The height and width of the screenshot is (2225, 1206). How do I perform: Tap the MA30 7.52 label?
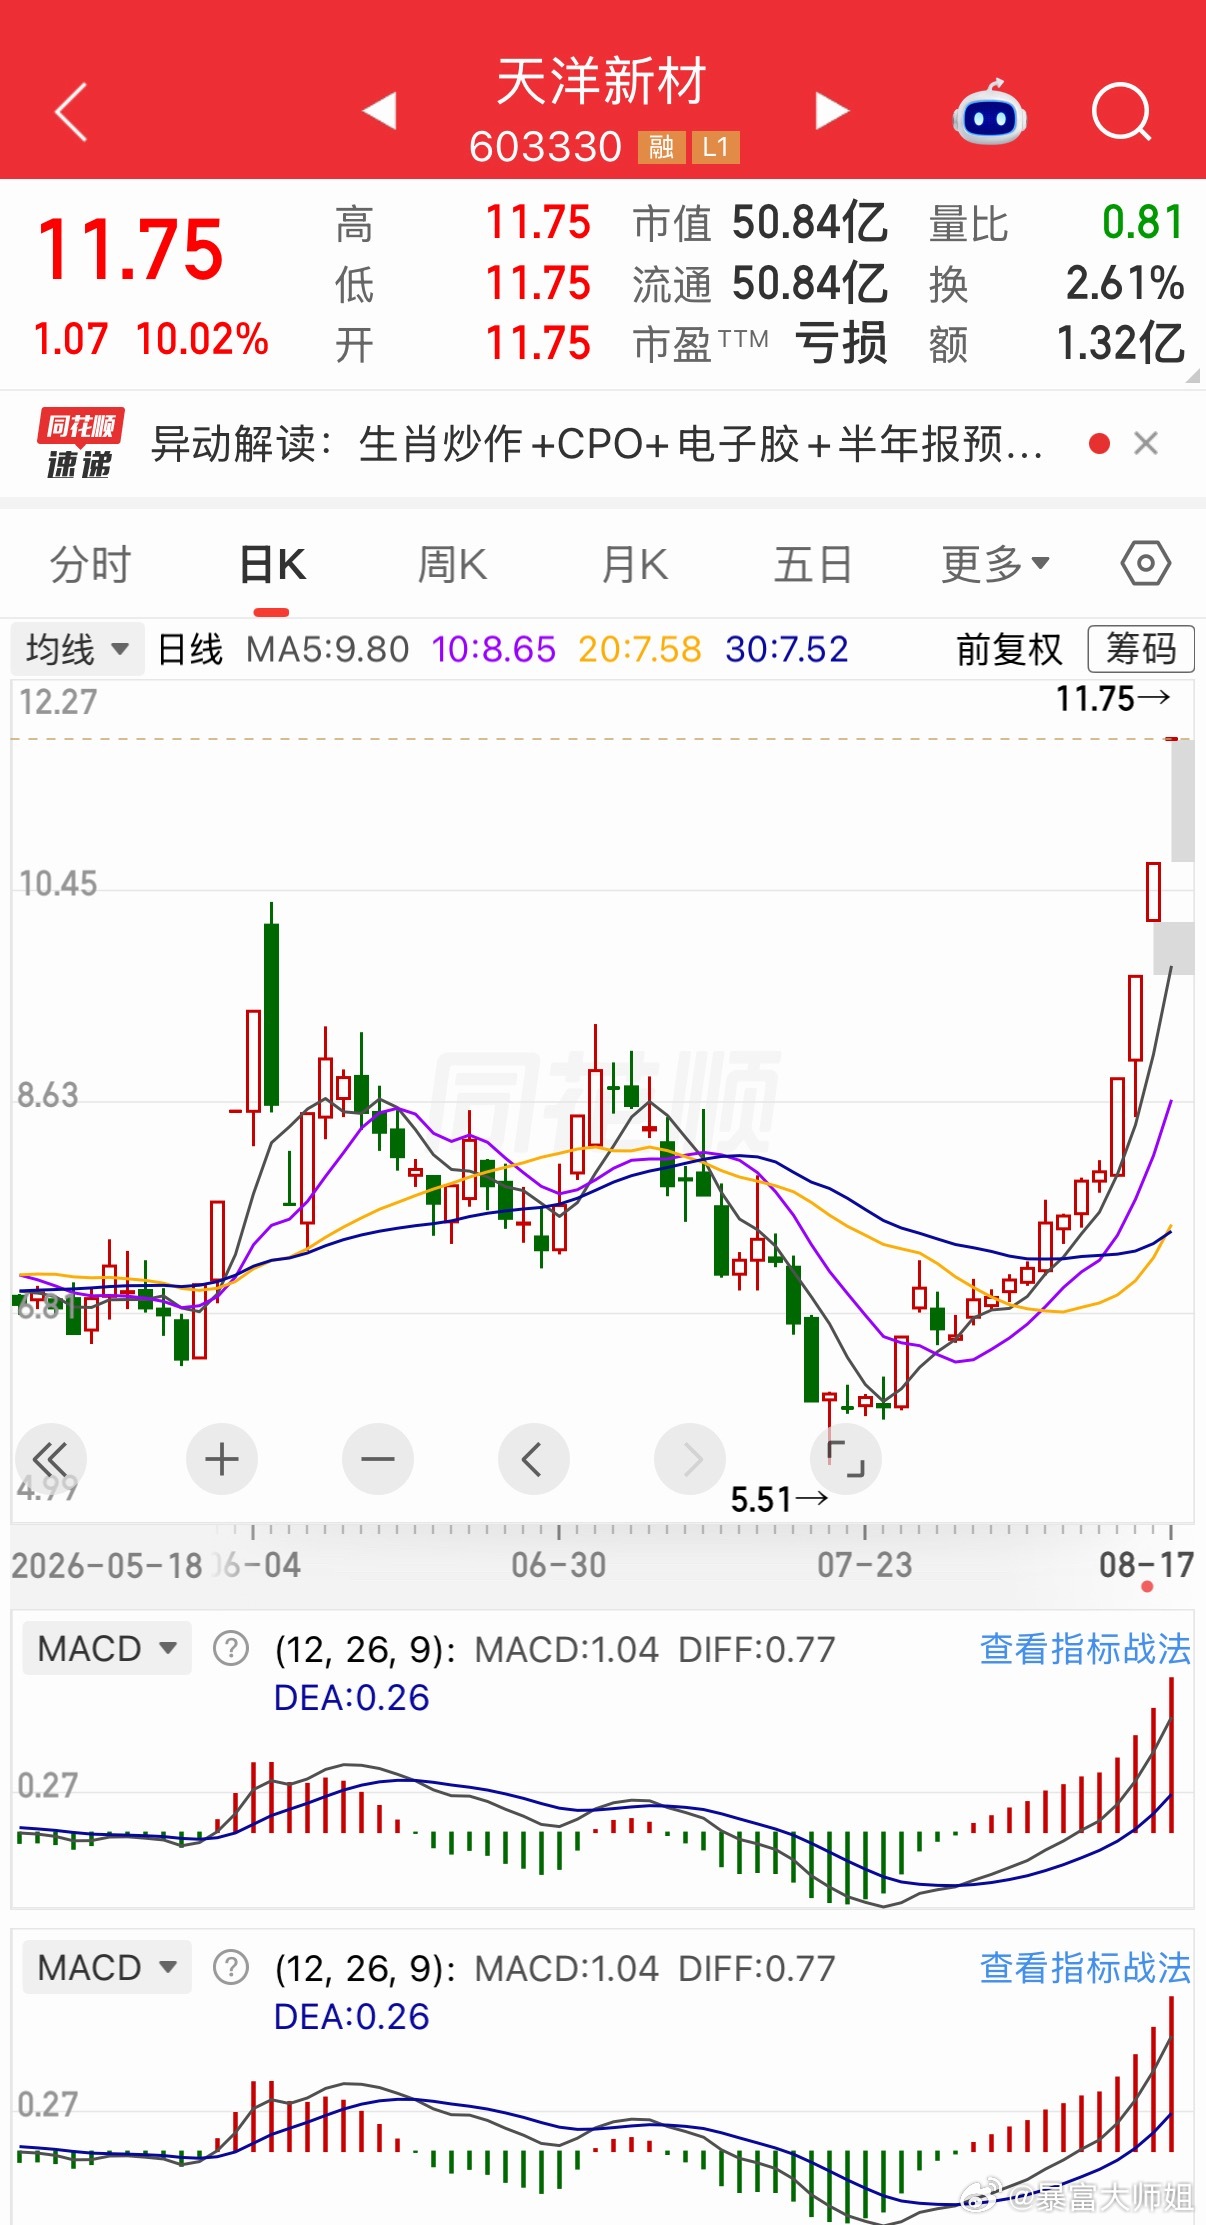[x=787, y=650]
